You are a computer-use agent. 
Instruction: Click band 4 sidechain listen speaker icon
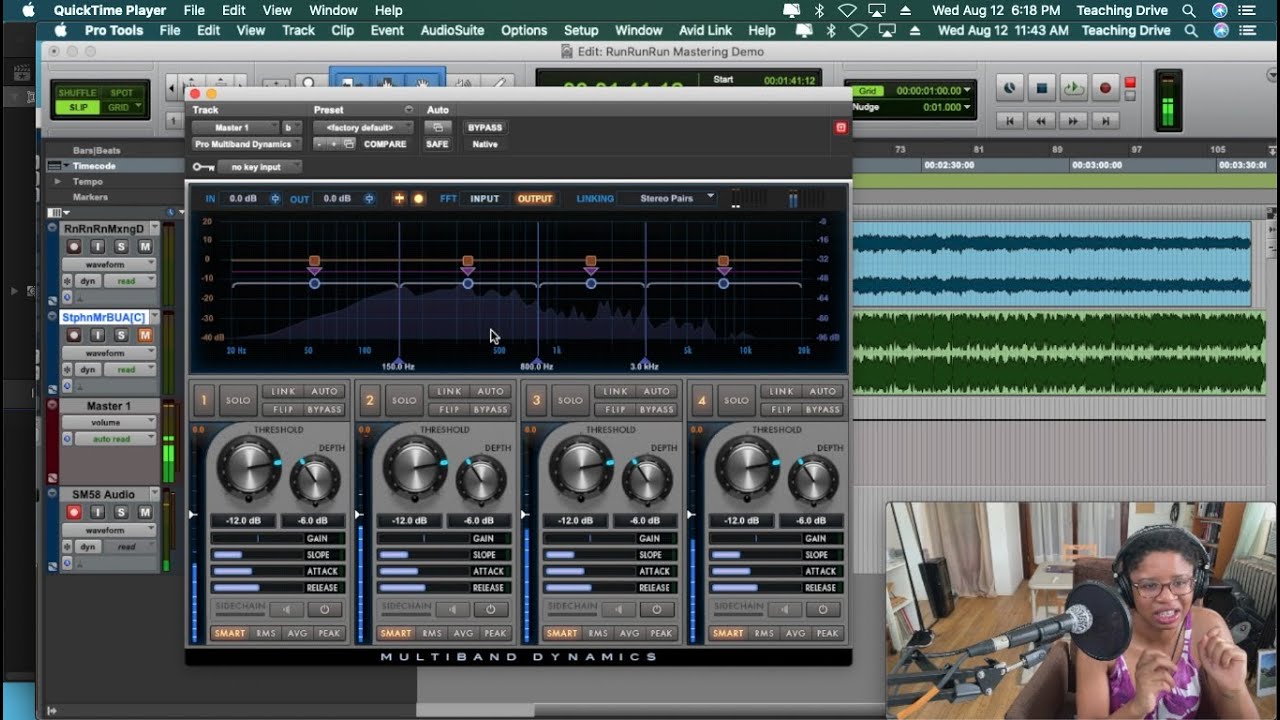(x=785, y=609)
